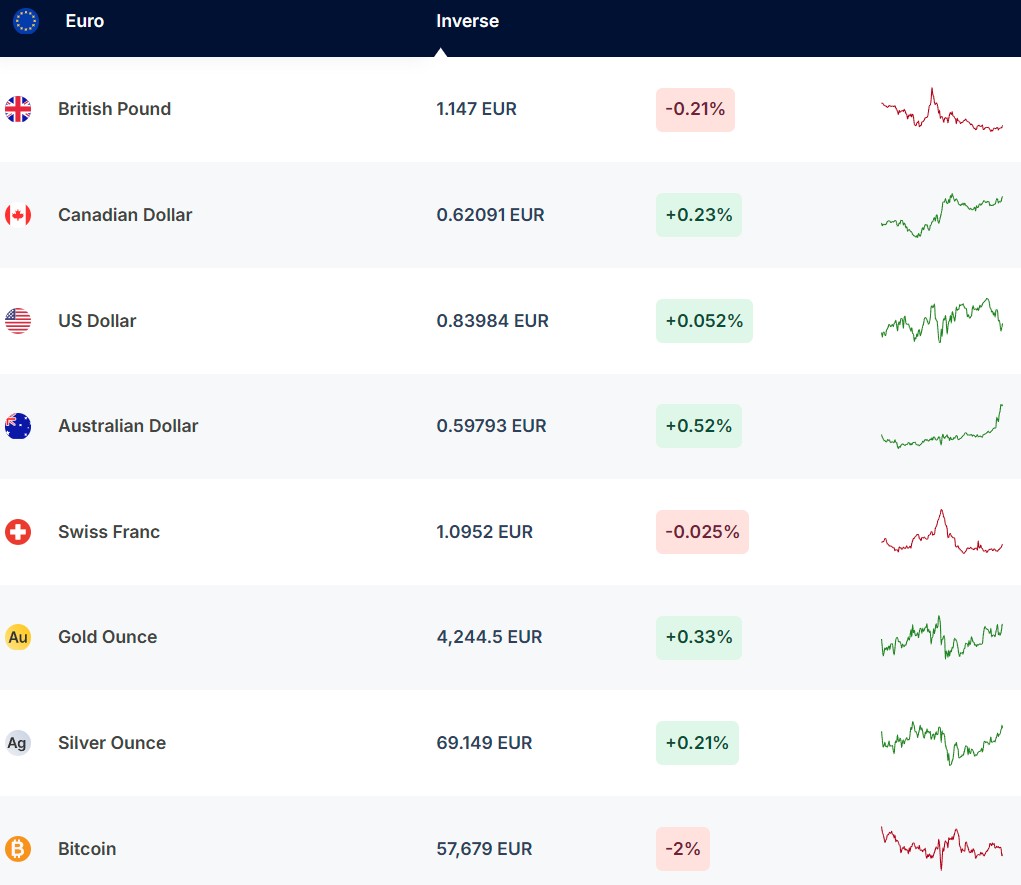
Task: Click the Canadian flag icon
Action: (x=18, y=215)
